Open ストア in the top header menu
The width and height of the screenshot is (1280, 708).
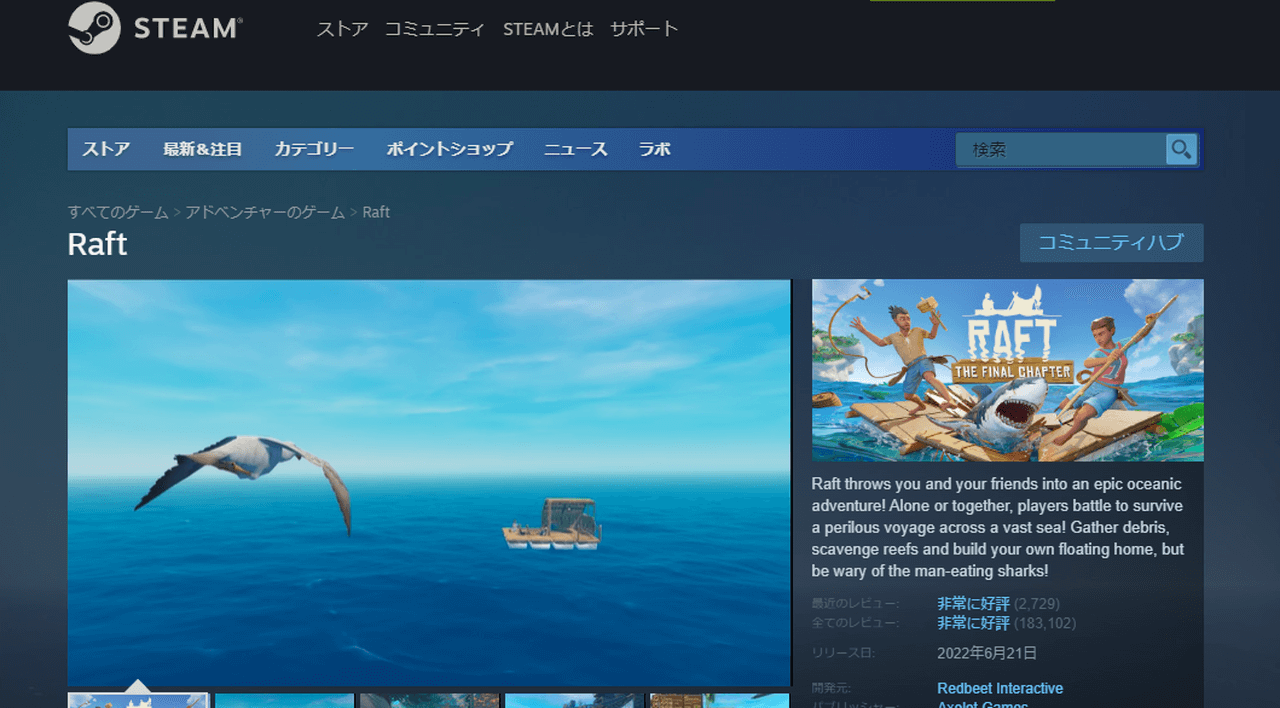click(342, 29)
